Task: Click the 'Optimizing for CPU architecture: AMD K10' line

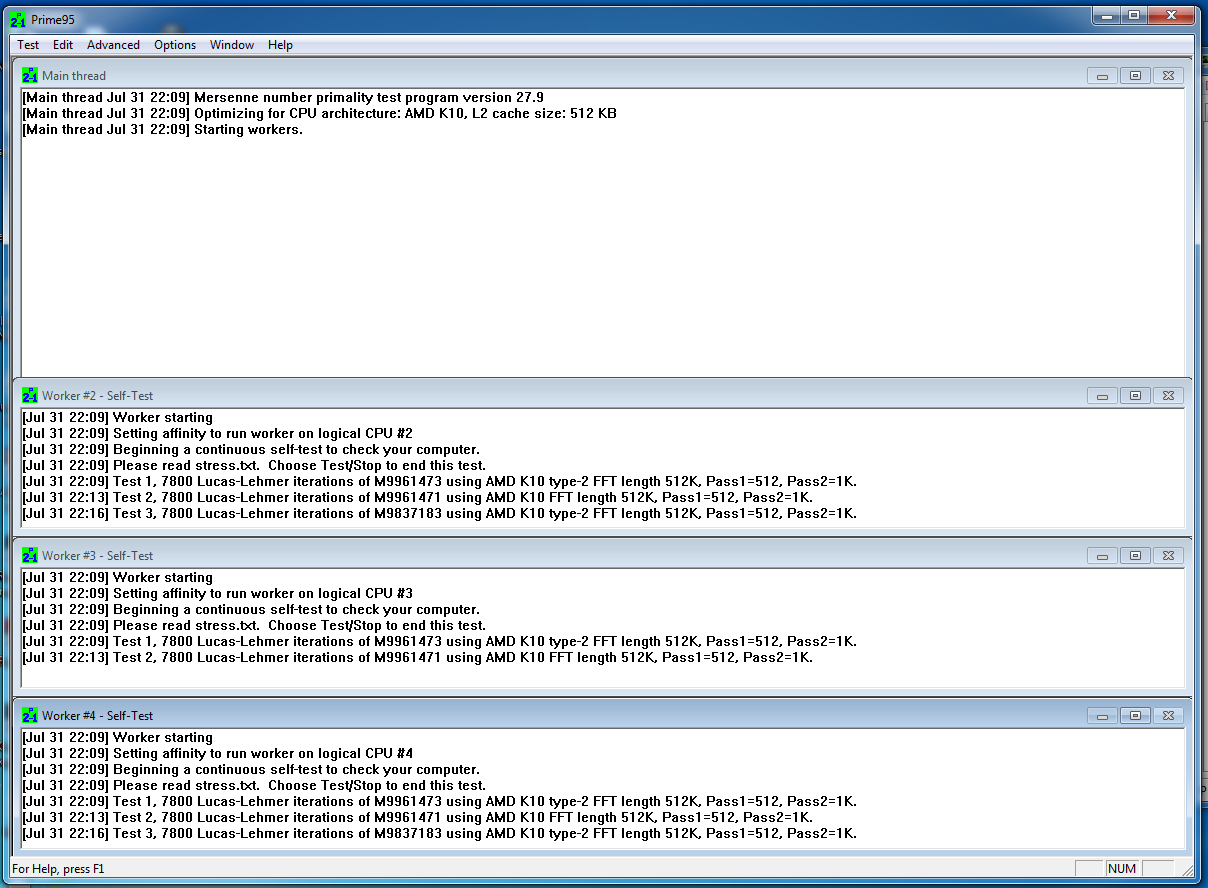Action: coord(320,114)
